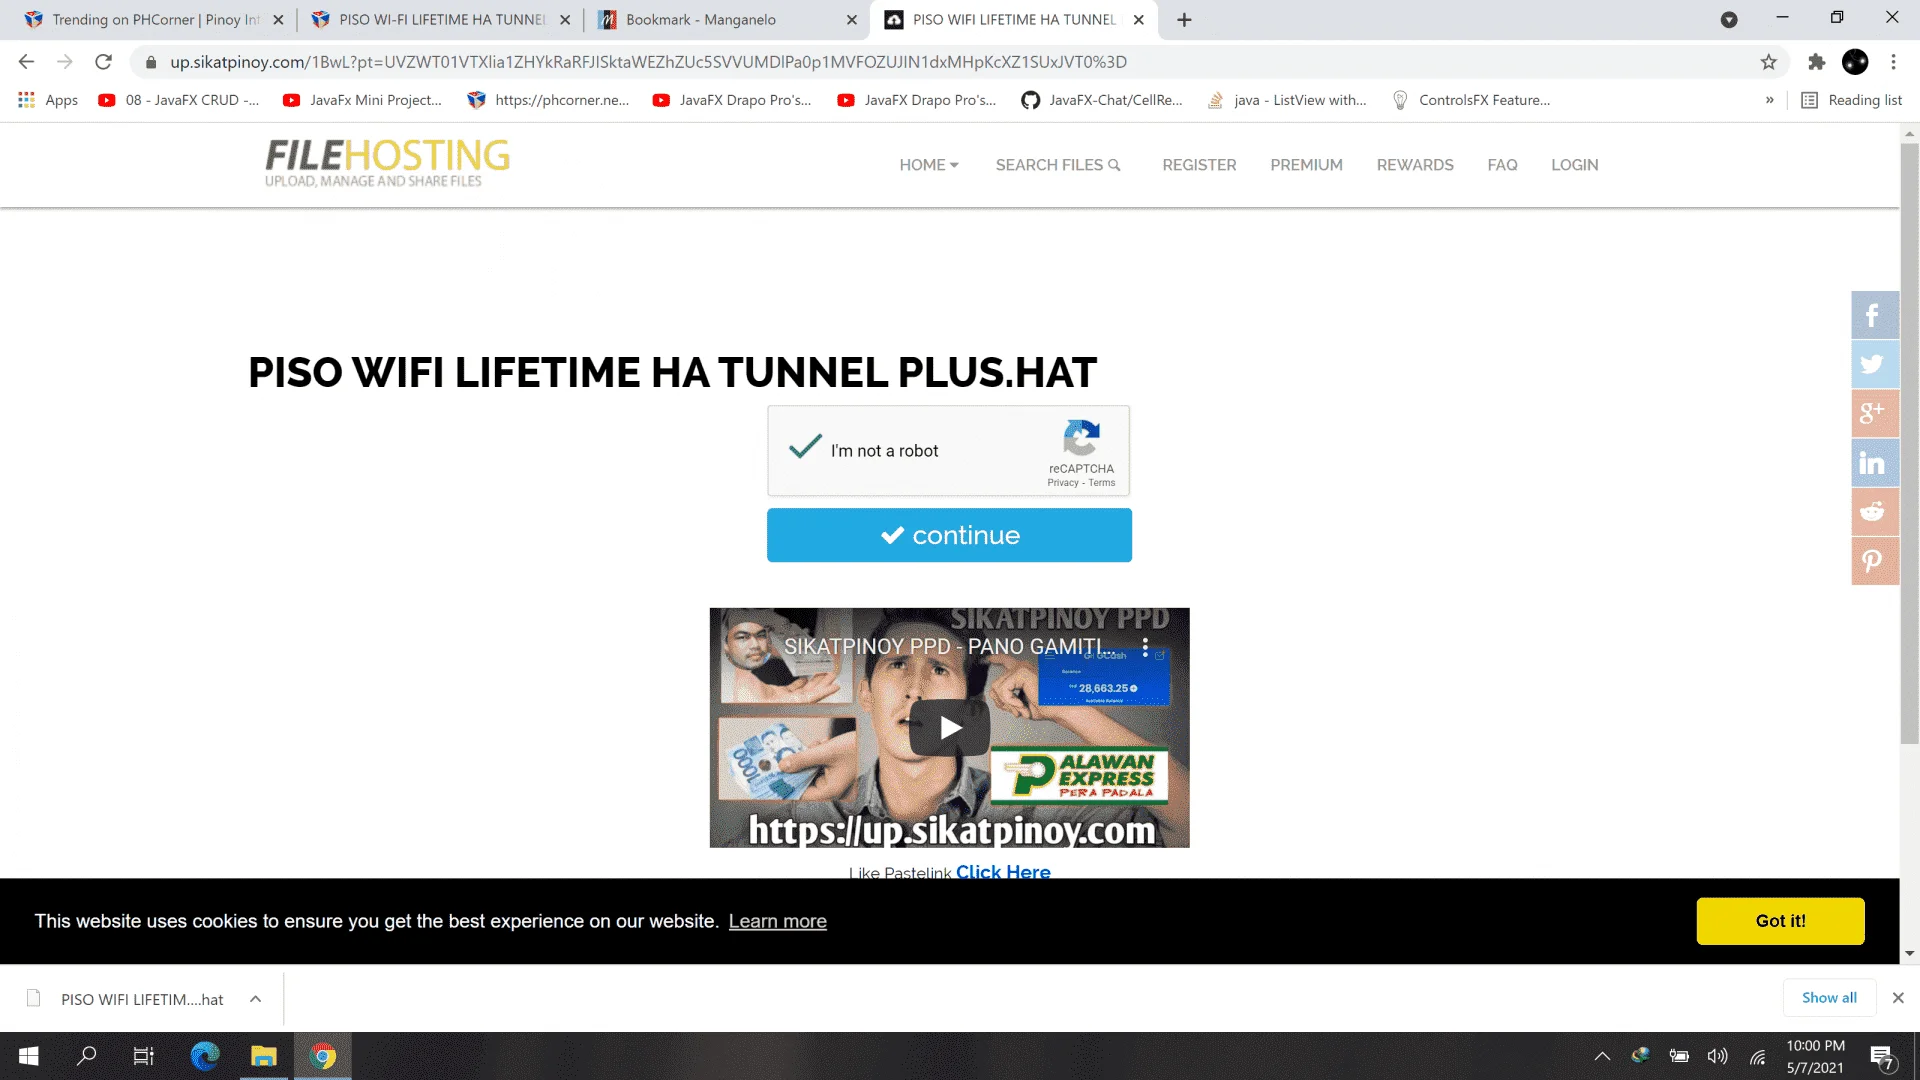Open Chrome profile avatar

pyautogui.click(x=1855, y=62)
